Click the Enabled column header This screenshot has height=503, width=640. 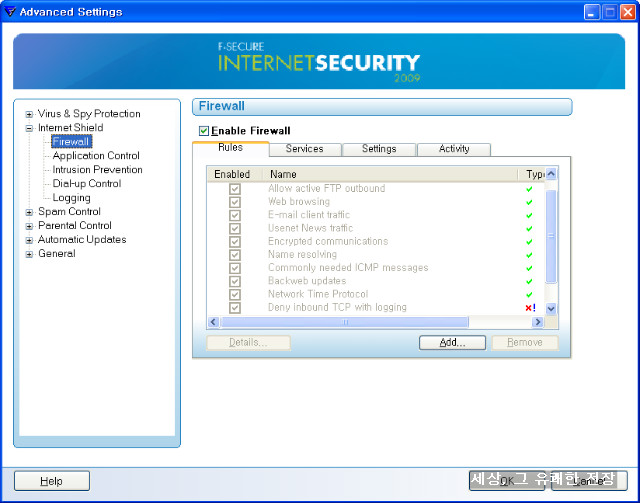[x=234, y=174]
